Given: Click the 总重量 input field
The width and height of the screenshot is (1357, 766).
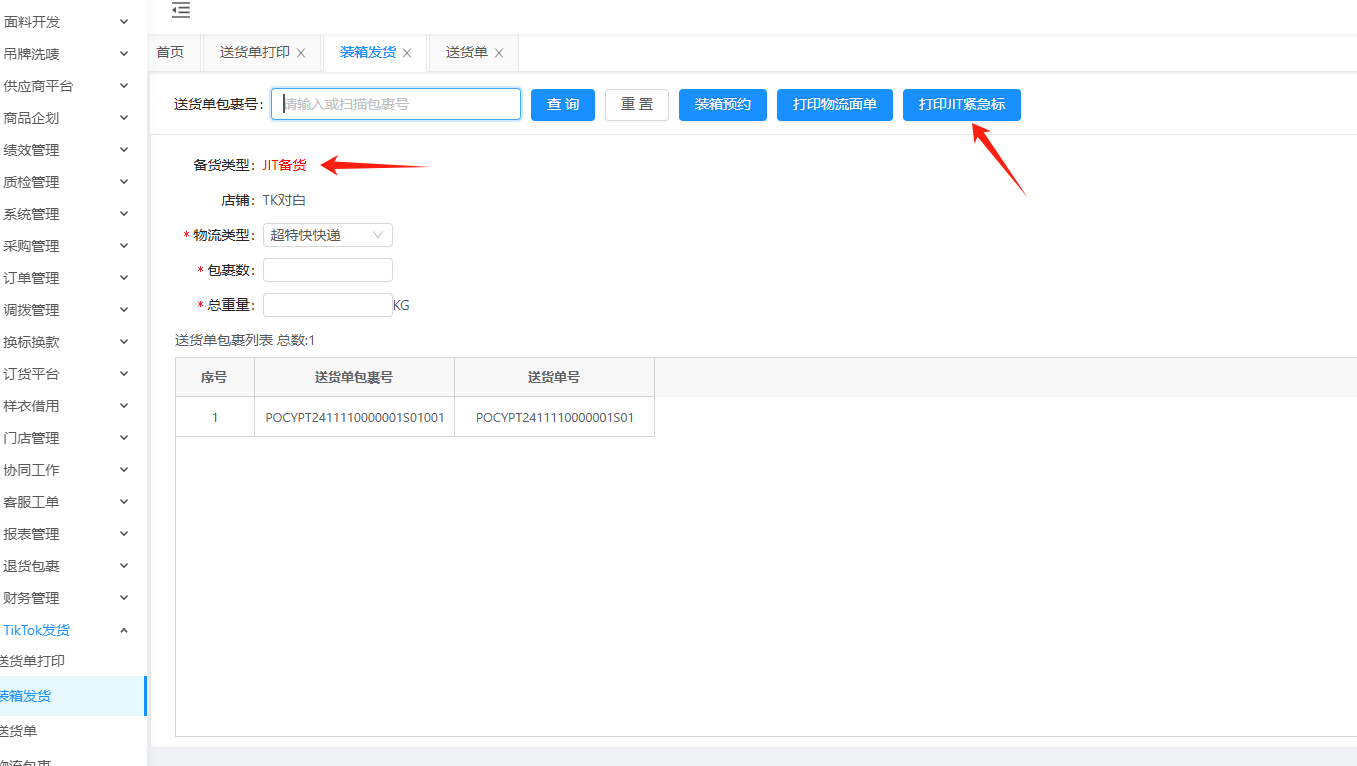Looking at the screenshot, I should pyautogui.click(x=327, y=305).
